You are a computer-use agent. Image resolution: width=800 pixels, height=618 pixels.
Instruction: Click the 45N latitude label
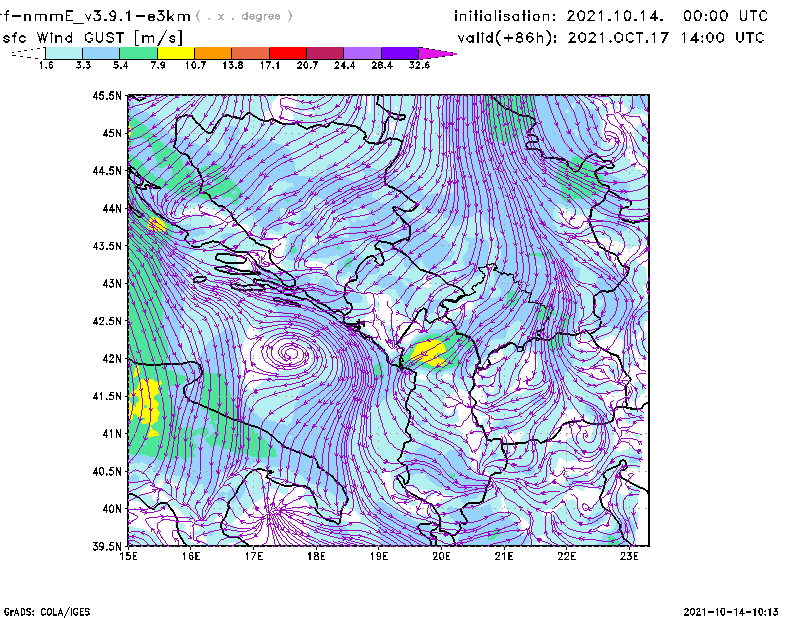click(x=113, y=133)
